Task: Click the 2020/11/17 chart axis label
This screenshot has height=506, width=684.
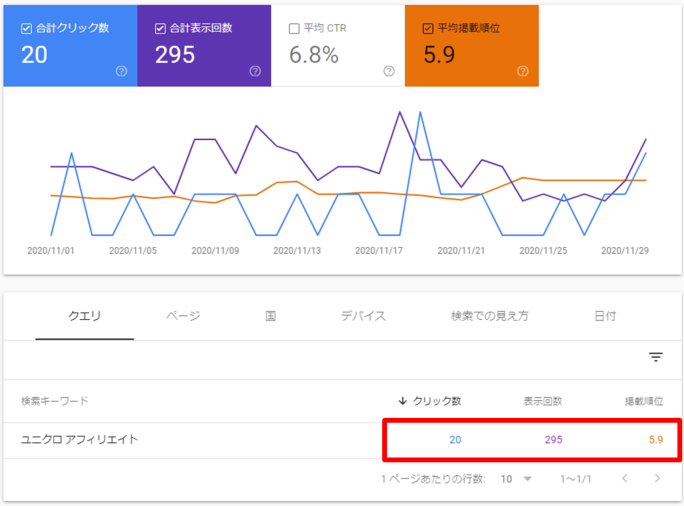Action: point(379,251)
